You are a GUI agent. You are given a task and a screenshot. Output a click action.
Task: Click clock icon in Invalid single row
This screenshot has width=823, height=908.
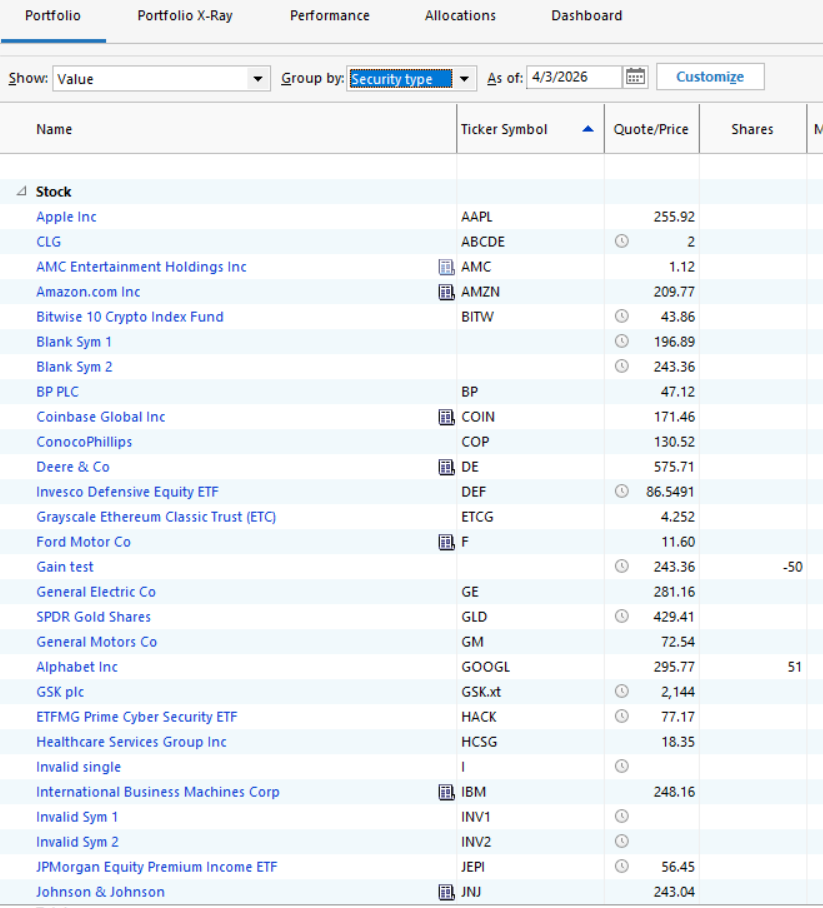621,766
